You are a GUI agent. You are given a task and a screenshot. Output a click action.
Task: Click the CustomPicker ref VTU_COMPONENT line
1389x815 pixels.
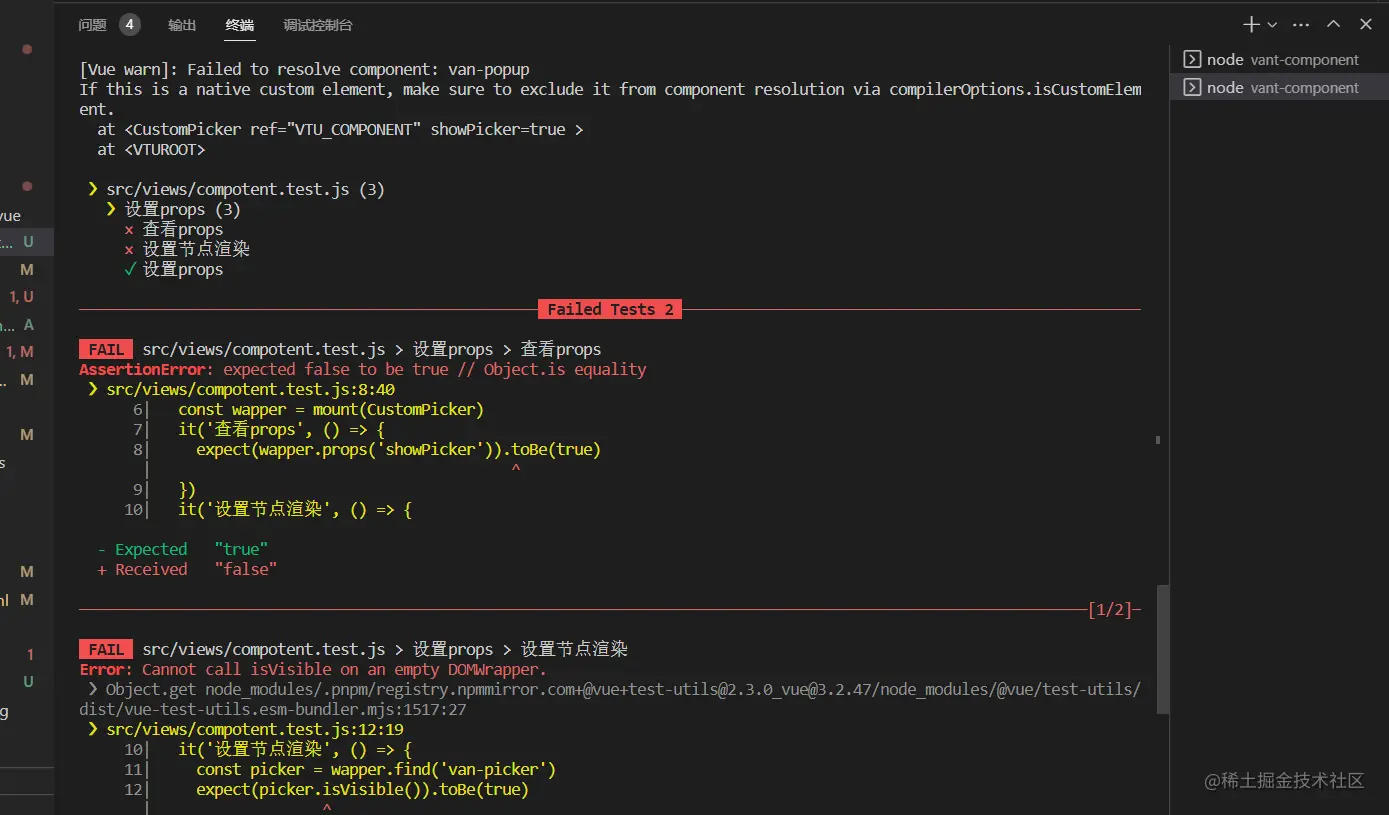tap(340, 129)
